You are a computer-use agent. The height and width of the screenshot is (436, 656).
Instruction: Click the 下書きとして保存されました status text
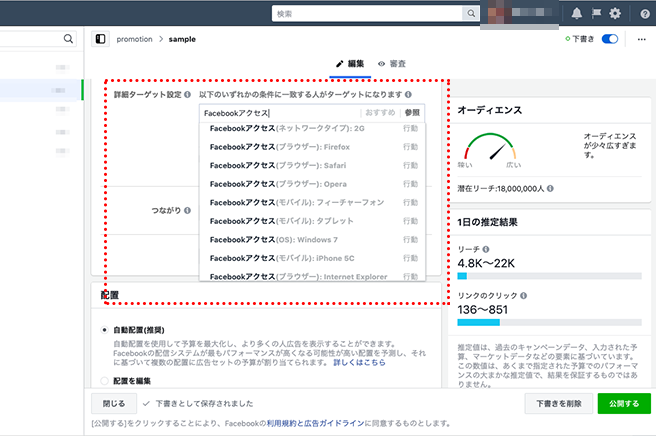click(x=205, y=404)
